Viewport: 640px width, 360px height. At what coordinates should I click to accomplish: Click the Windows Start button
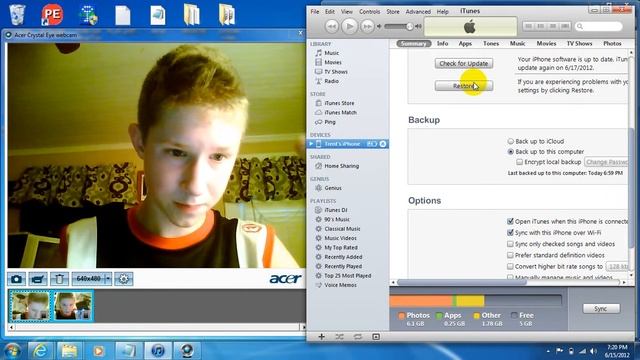(12, 351)
